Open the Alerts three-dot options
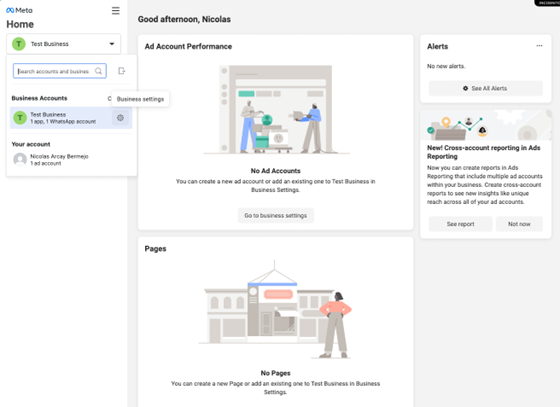Screen dimensions: 560x407 [x=539, y=46]
